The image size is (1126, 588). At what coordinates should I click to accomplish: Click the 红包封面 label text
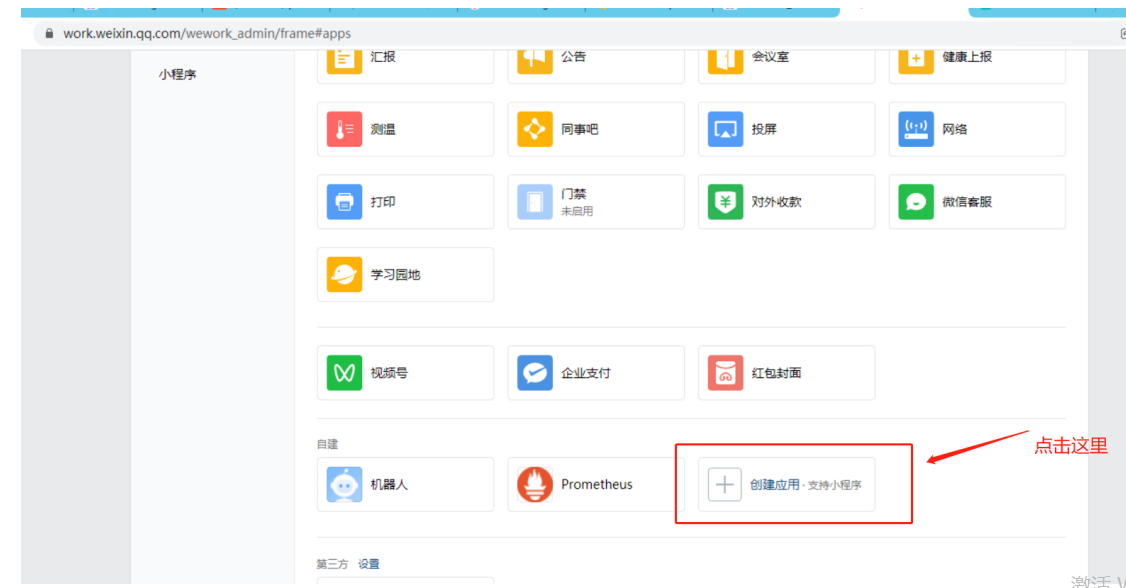[776, 373]
